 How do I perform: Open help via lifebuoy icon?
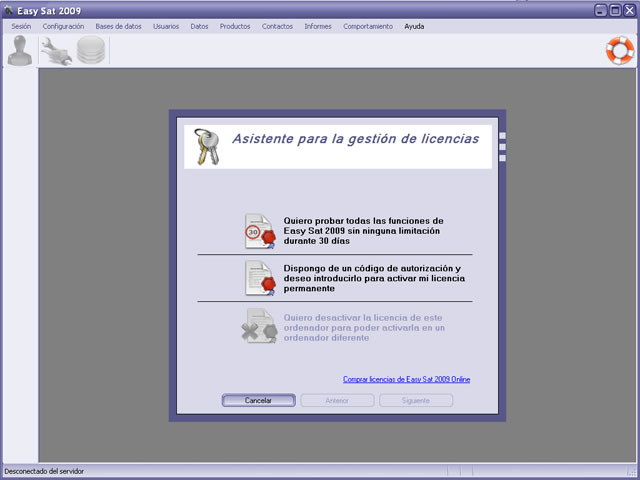(620, 51)
